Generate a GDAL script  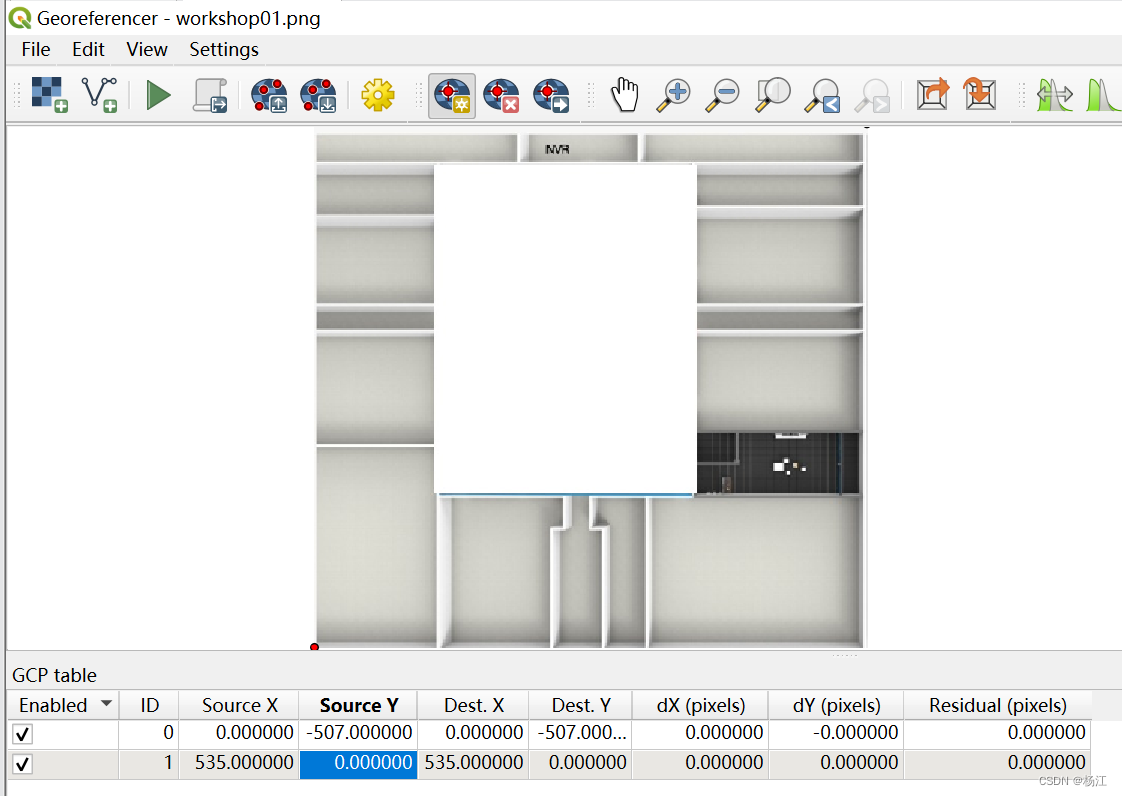(210, 94)
